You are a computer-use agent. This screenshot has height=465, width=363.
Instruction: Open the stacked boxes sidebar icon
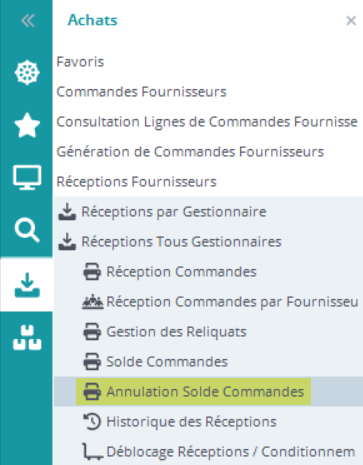(x=27, y=337)
